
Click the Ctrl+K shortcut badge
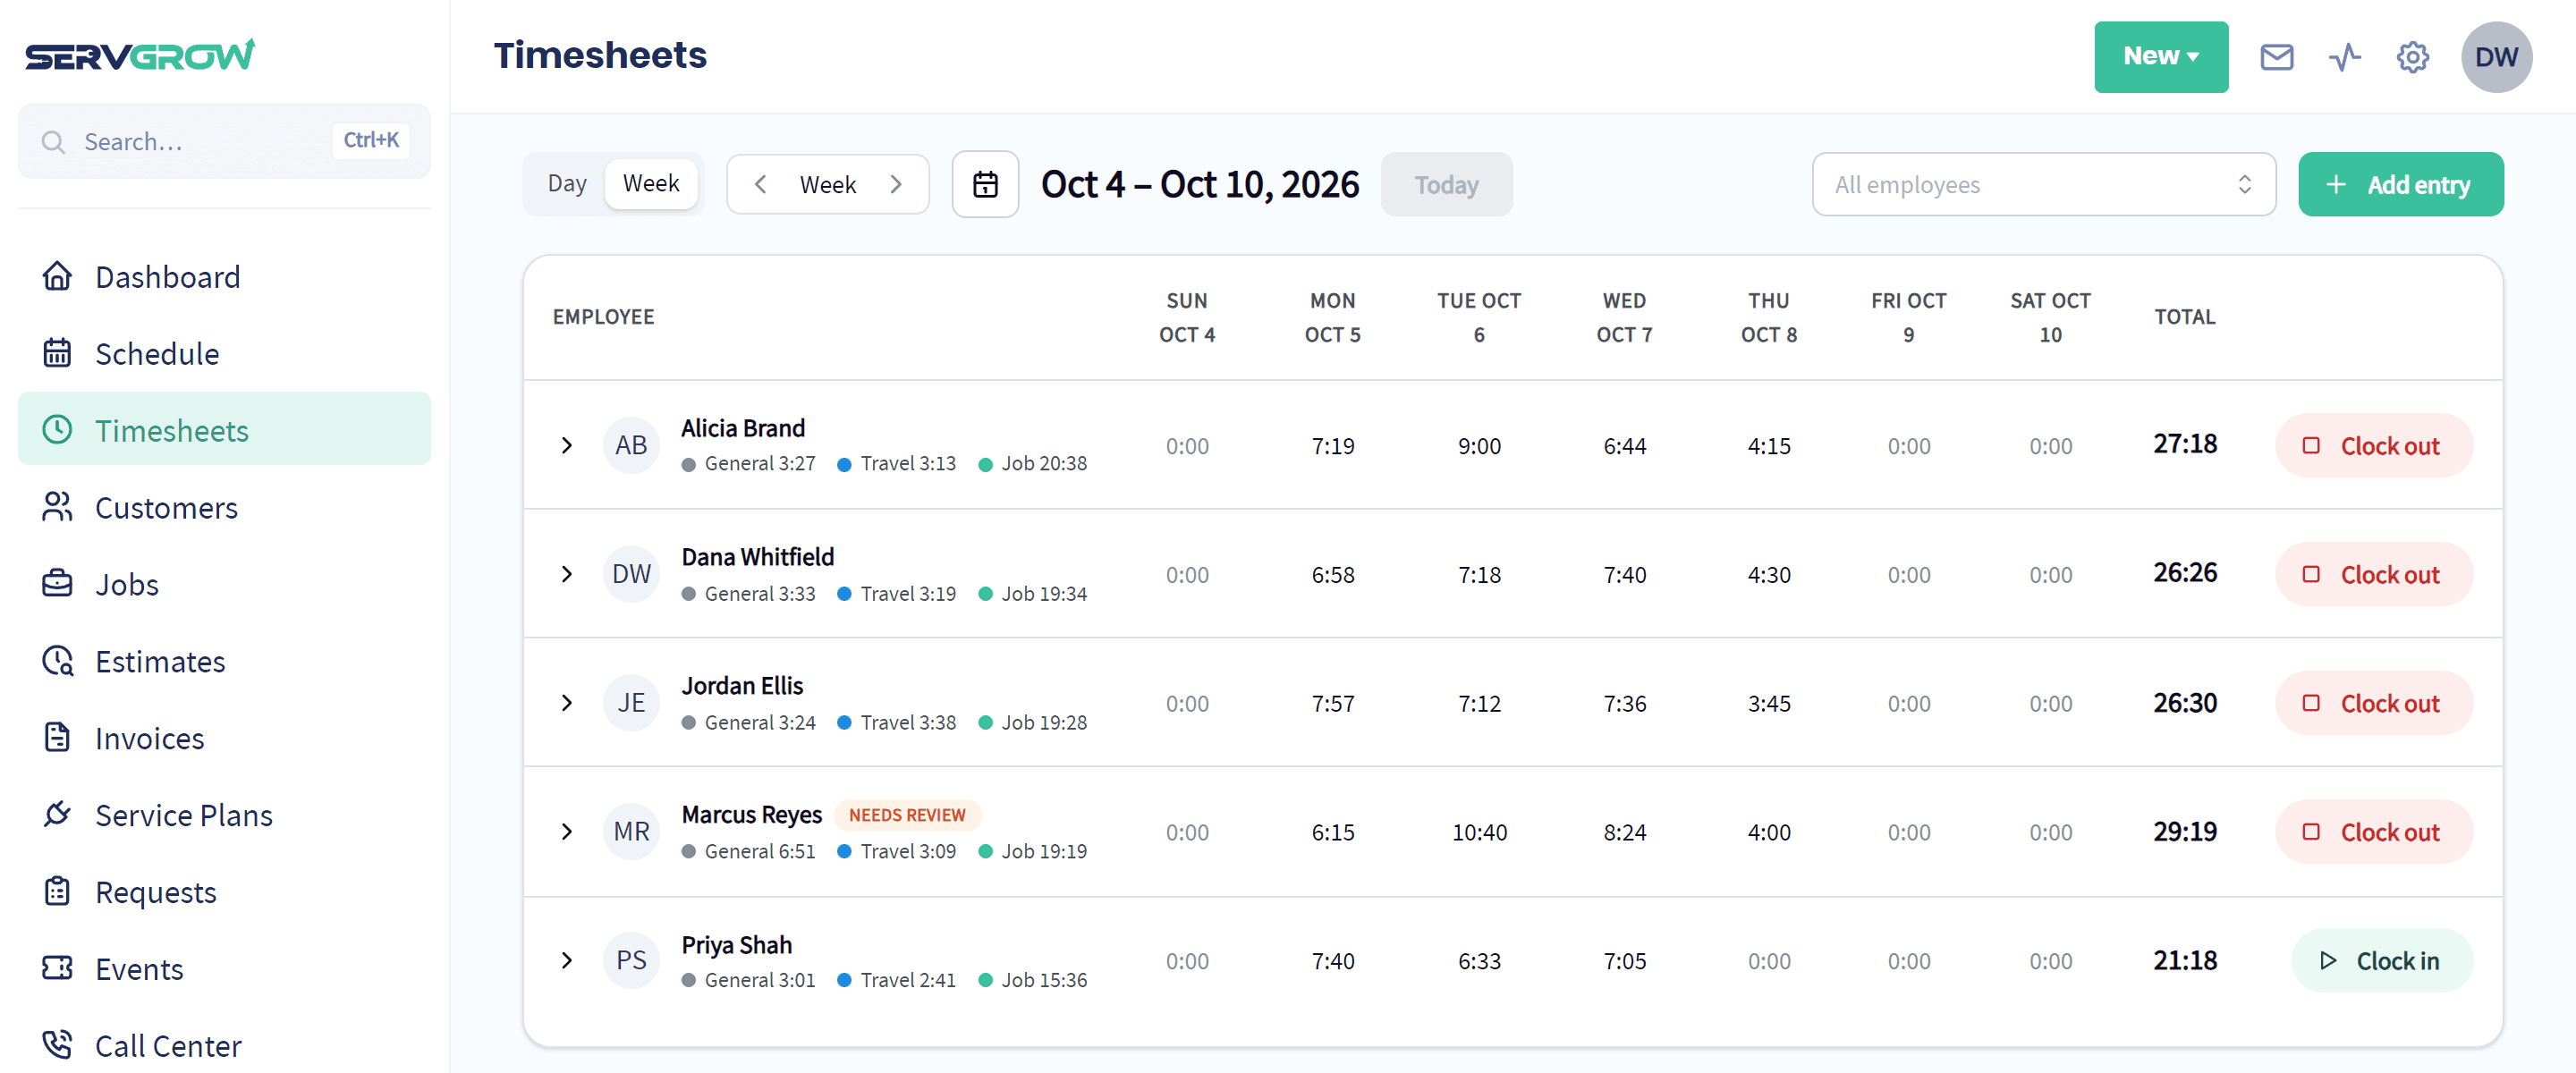[371, 140]
